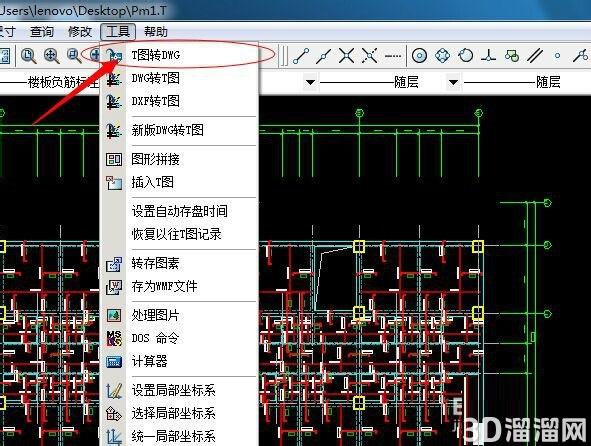The image size is (591, 446).
Task: Open the first 随层 combo dropdown arrow
Action: [x=453, y=82]
